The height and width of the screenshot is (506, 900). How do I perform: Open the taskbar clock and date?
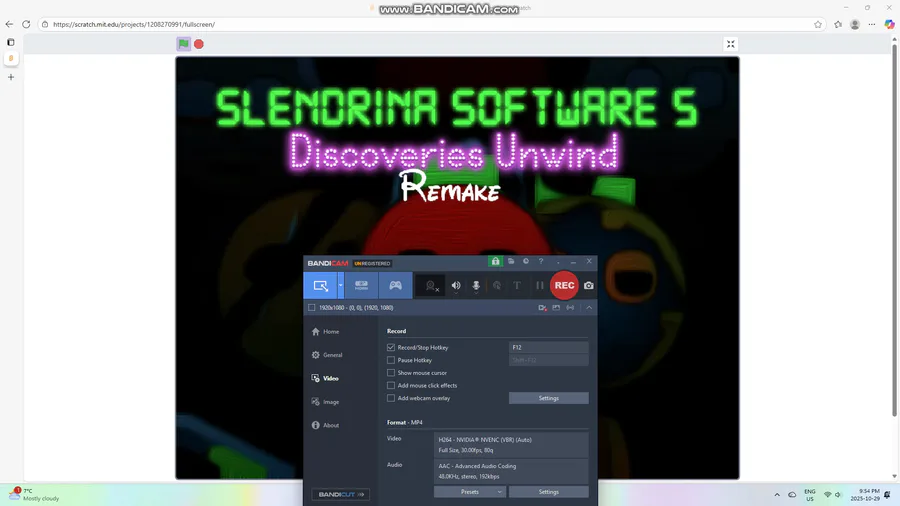click(865, 495)
